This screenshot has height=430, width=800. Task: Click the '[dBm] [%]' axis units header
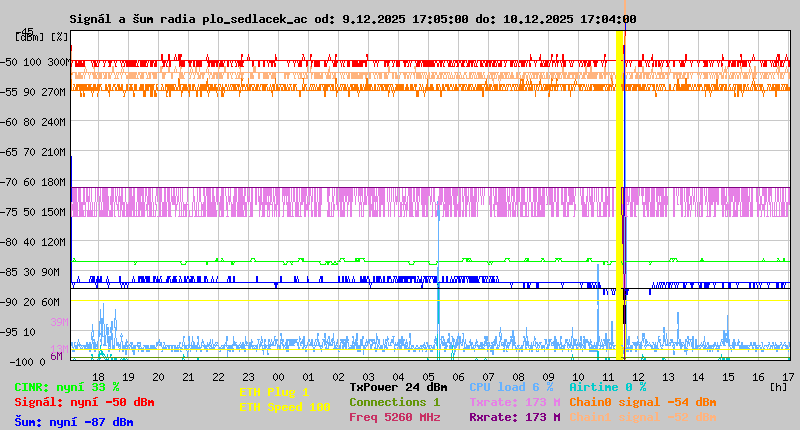[x=42, y=37]
